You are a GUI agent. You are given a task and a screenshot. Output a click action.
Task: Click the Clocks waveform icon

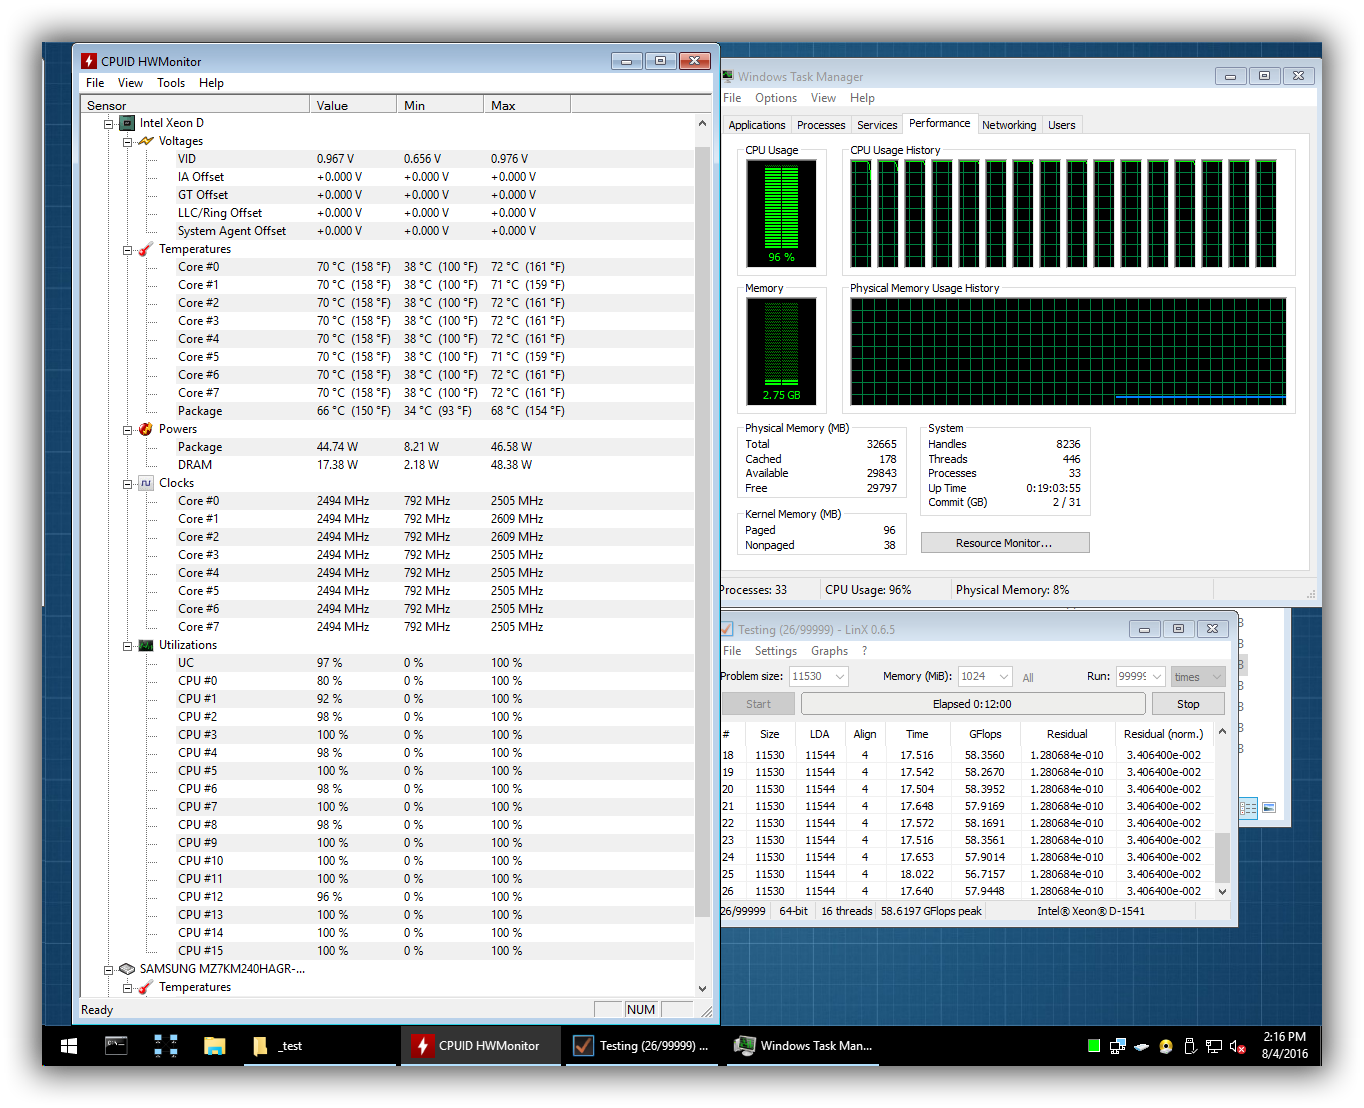pyautogui.click(x=146, y=483)
